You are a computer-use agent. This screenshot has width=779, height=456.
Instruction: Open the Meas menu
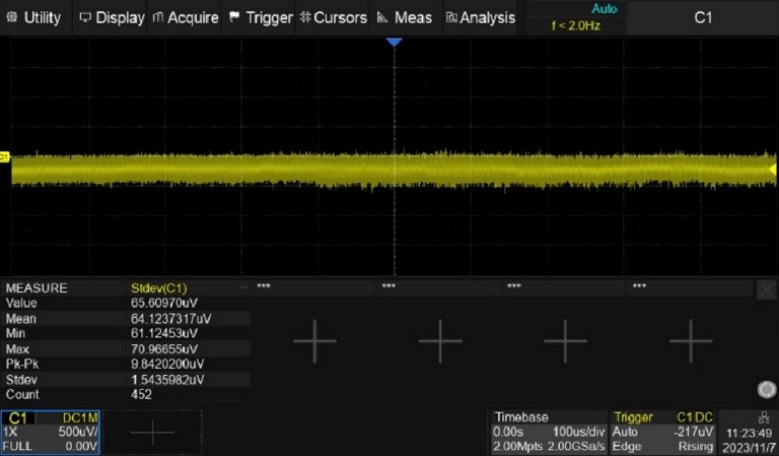[x=404, y=18]
